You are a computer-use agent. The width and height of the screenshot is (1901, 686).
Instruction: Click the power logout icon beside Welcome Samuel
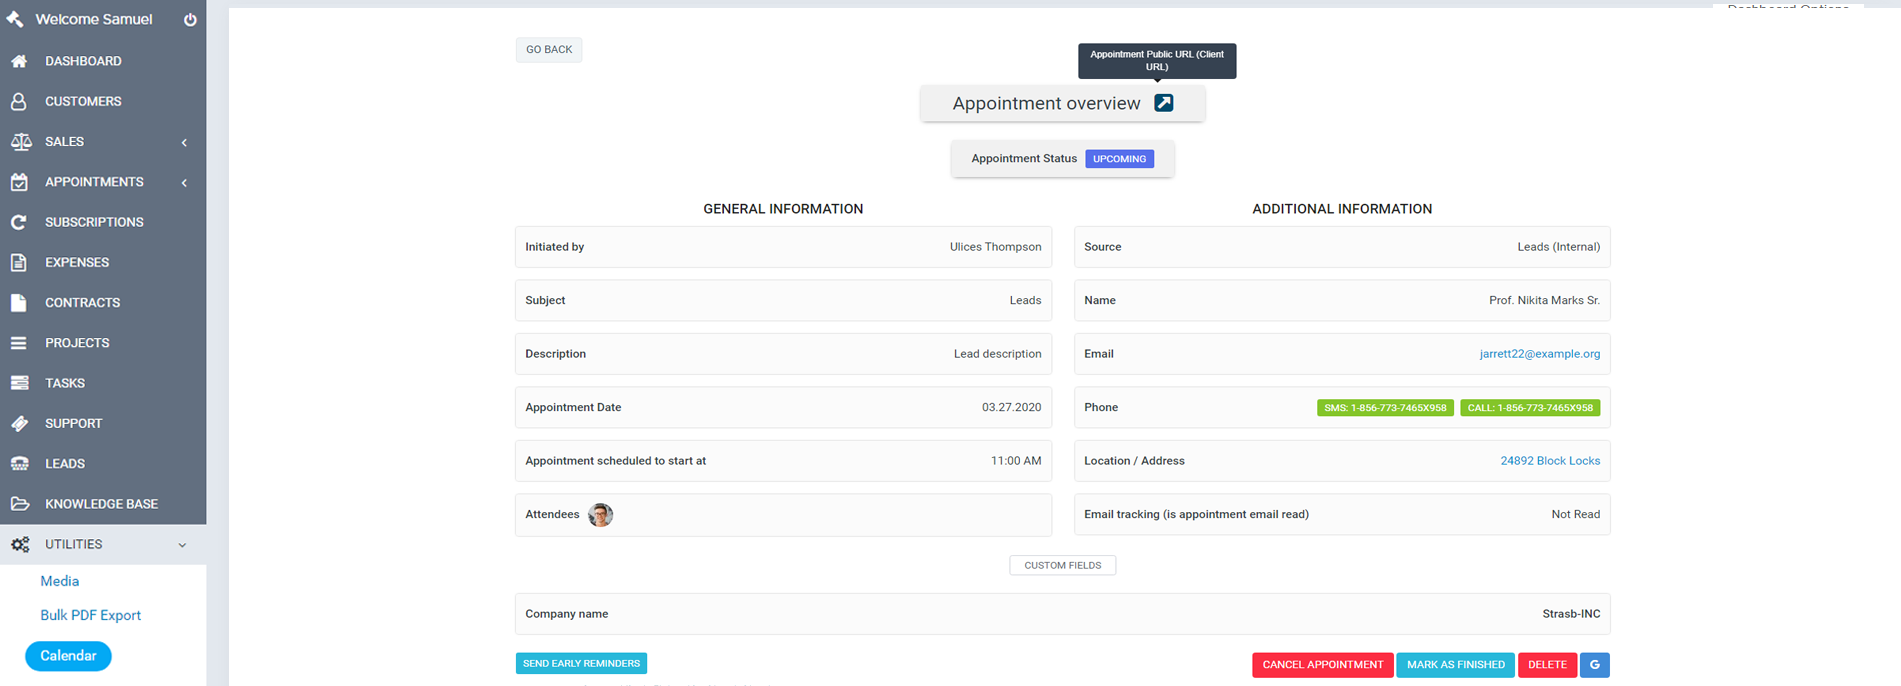point(190,19)
